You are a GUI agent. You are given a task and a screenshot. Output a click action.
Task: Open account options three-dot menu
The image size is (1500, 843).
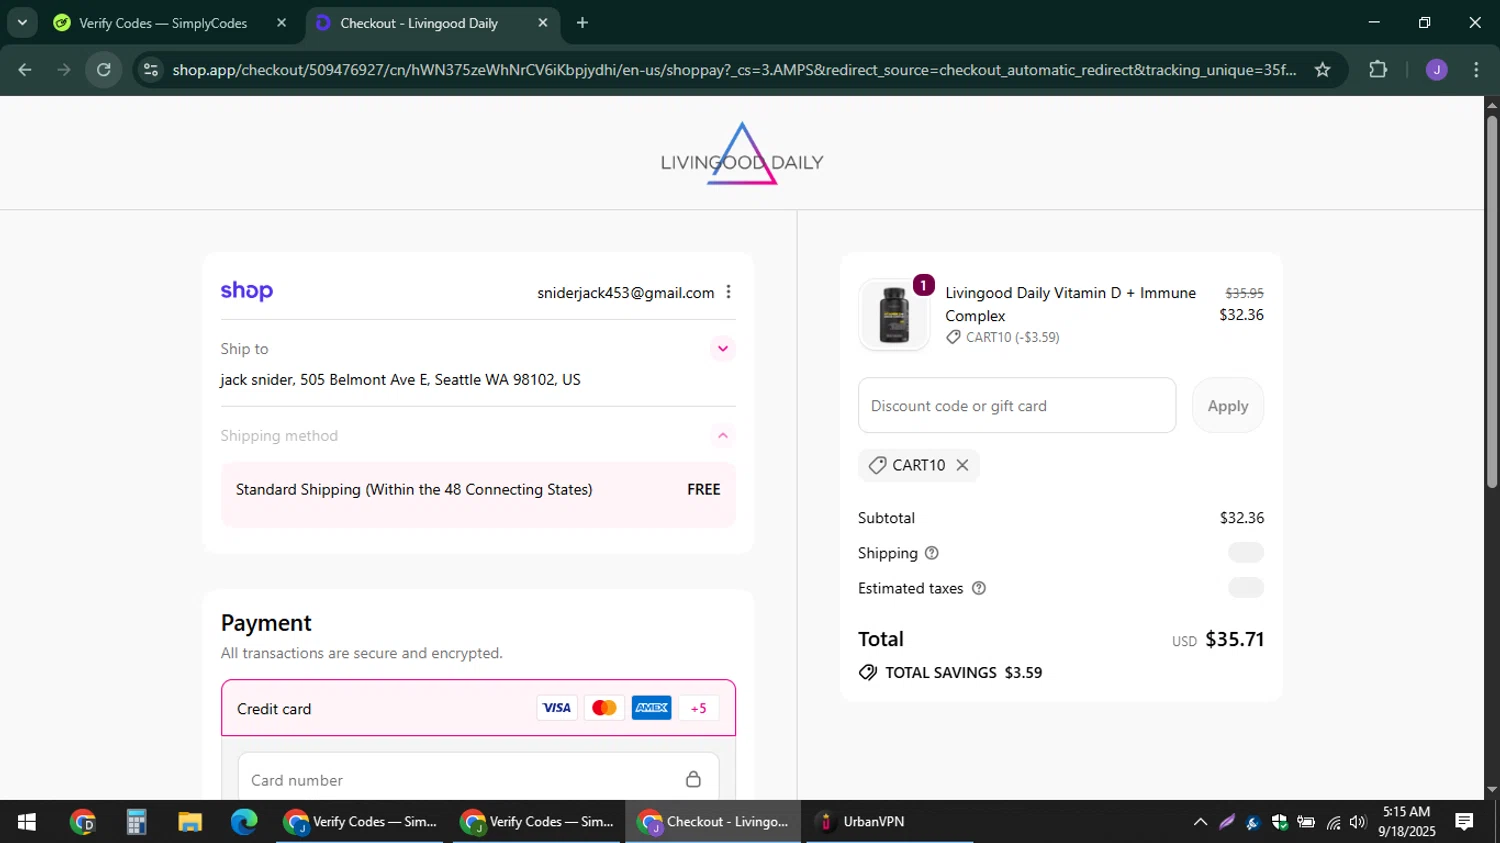pyautogui.click(x=728, y=292)
